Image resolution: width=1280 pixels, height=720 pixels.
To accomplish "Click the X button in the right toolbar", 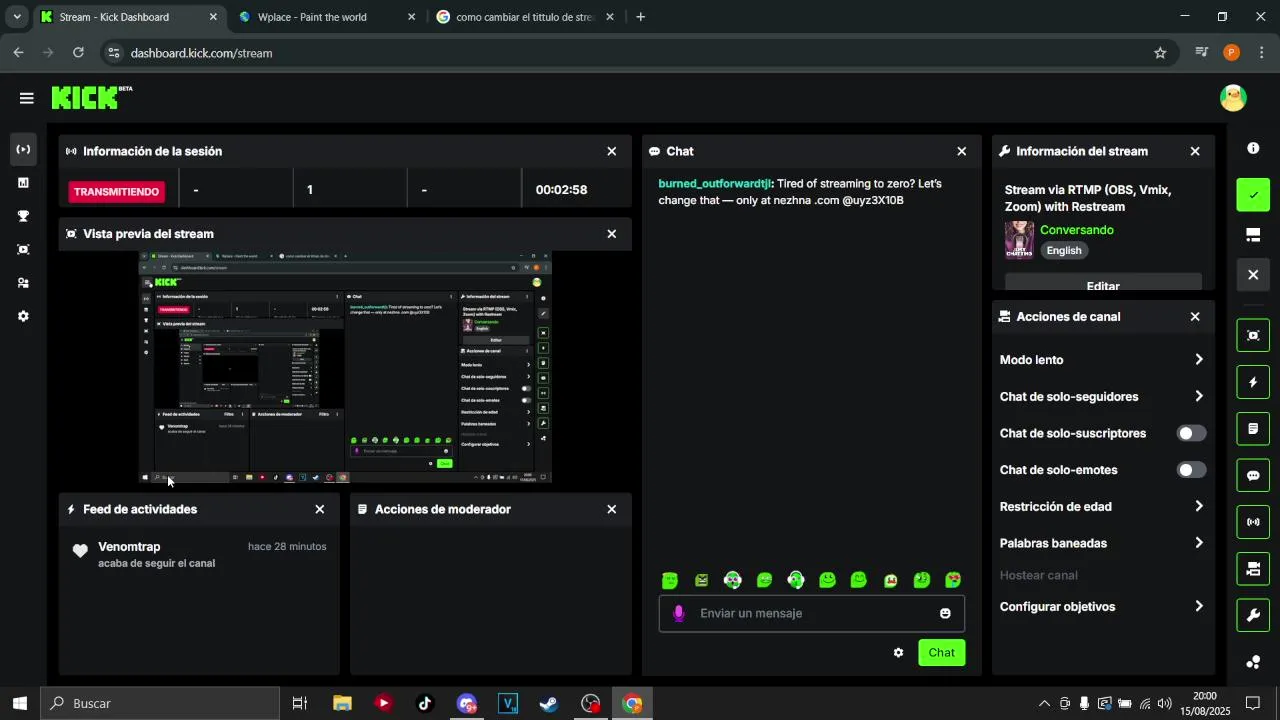I will (x=1253, y=275).
